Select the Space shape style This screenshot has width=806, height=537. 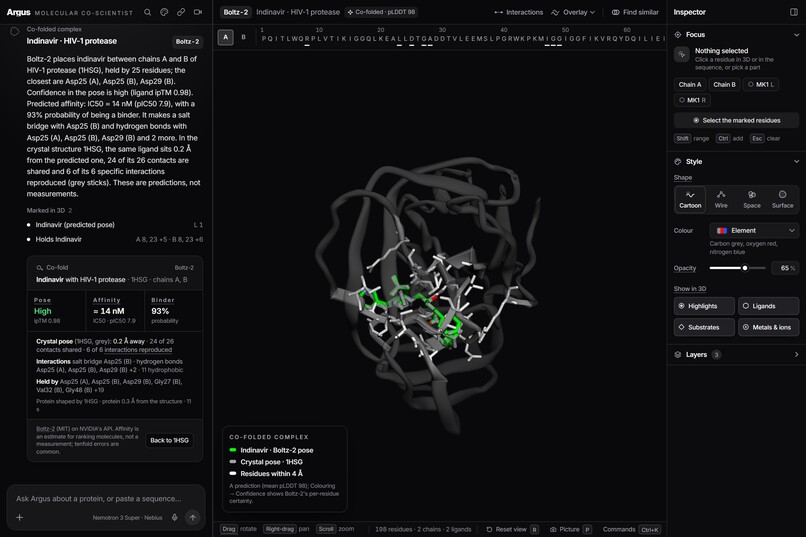[x=752, y=199]
